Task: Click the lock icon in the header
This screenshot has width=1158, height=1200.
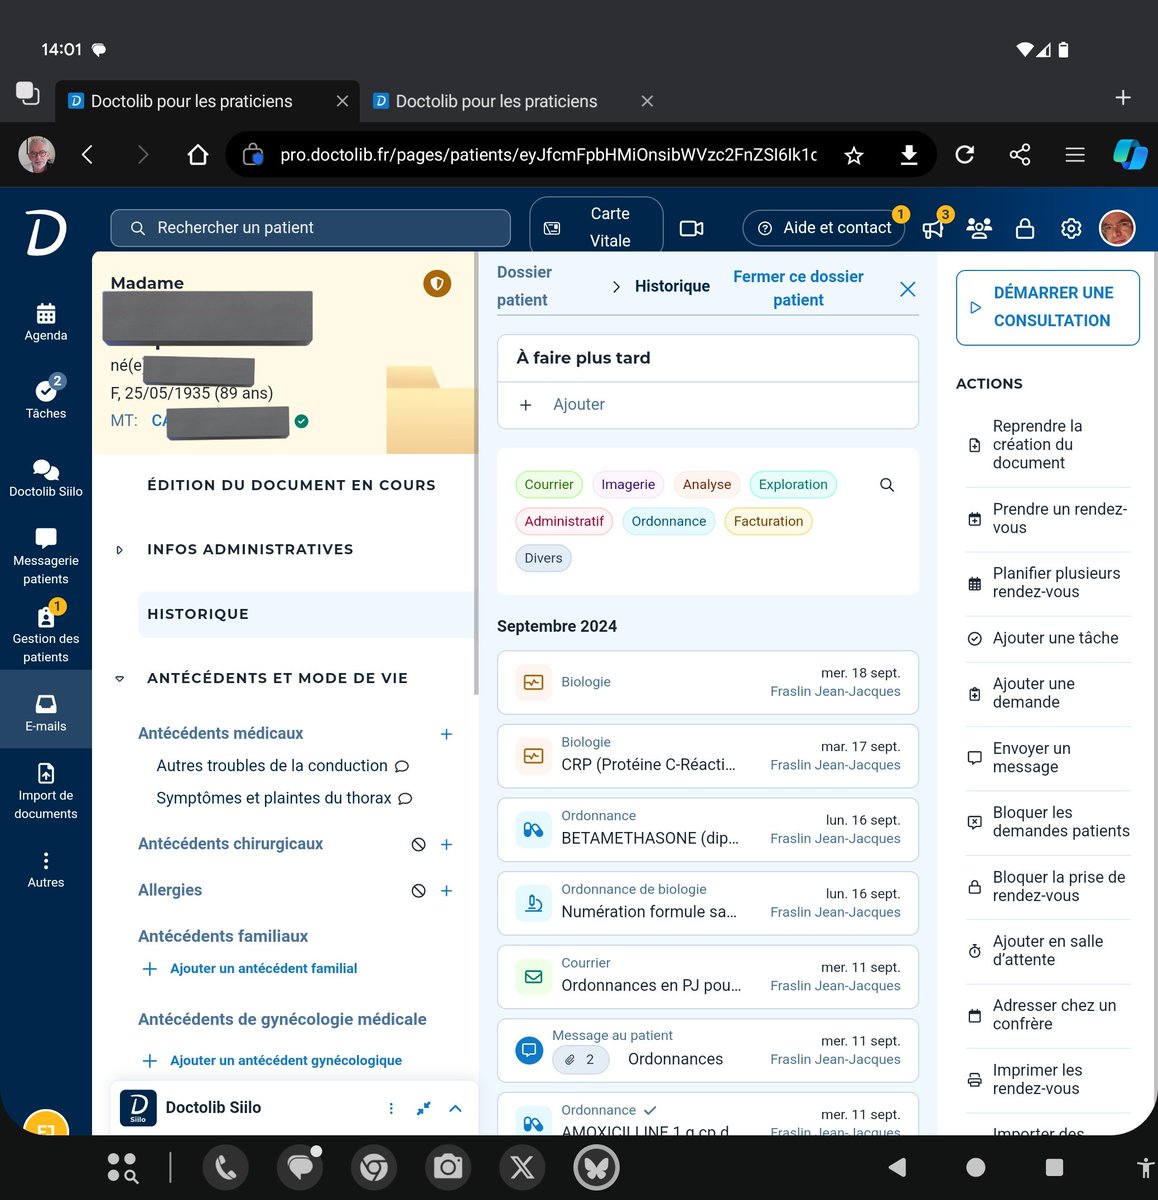Action: pyautogui.click(x=1025, y=229)
